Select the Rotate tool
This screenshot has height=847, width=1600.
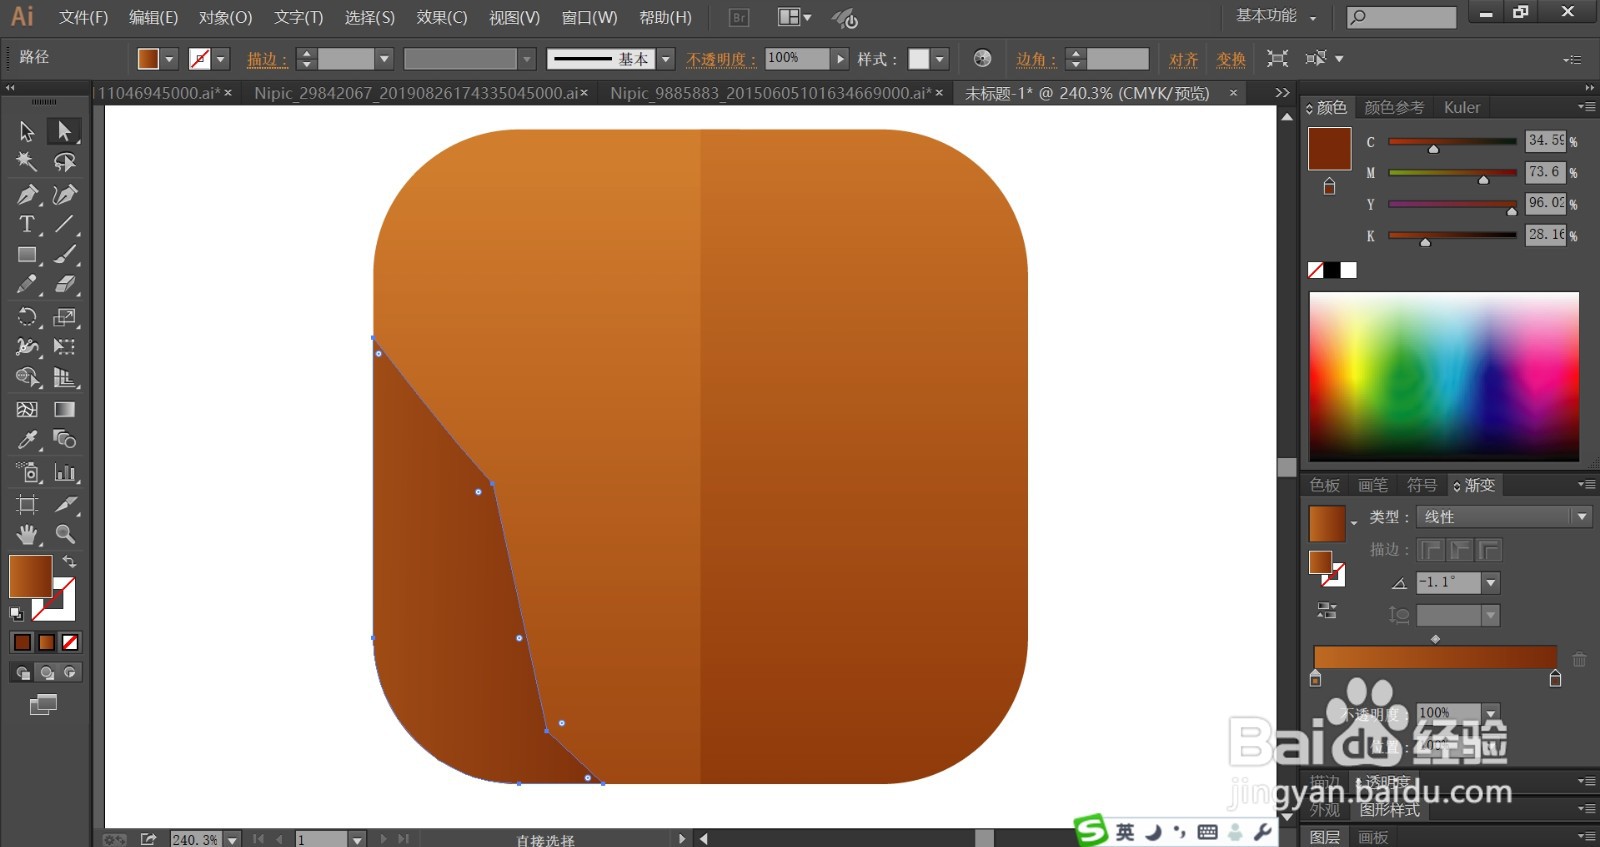pos(27,317)
